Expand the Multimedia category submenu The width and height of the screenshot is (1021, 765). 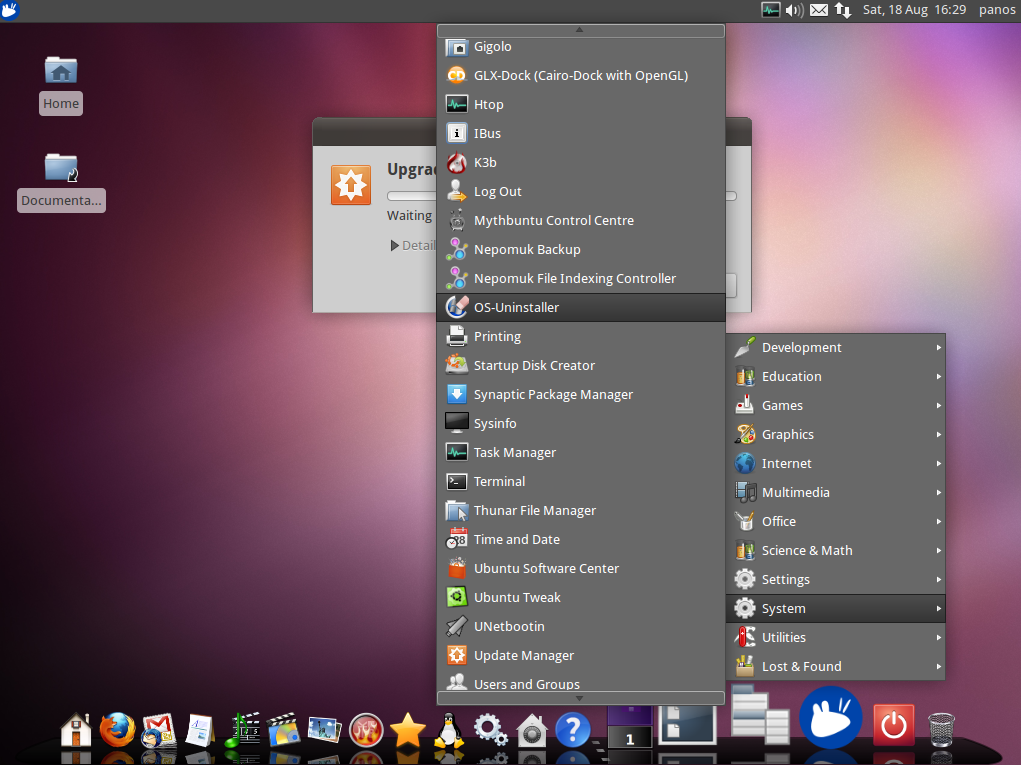point(836,492)
